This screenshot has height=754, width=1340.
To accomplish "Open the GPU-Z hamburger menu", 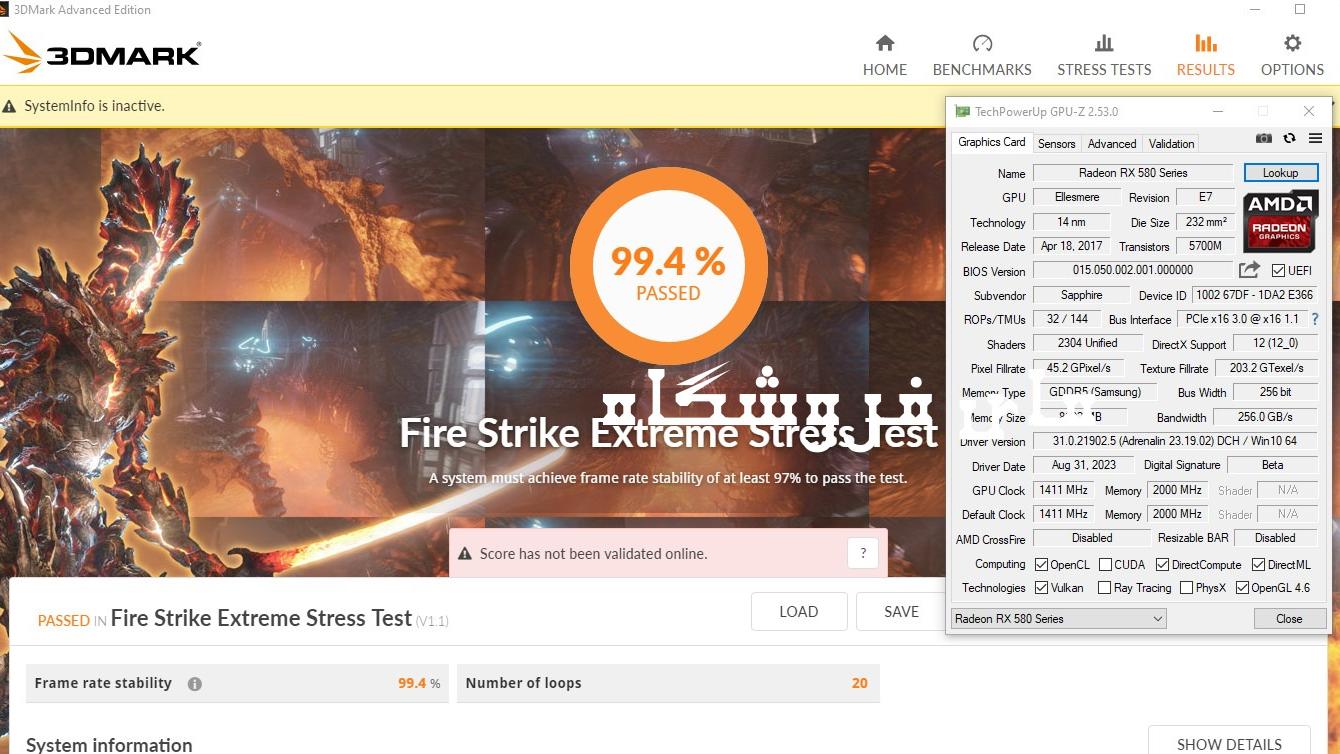I will point(1315,139).
